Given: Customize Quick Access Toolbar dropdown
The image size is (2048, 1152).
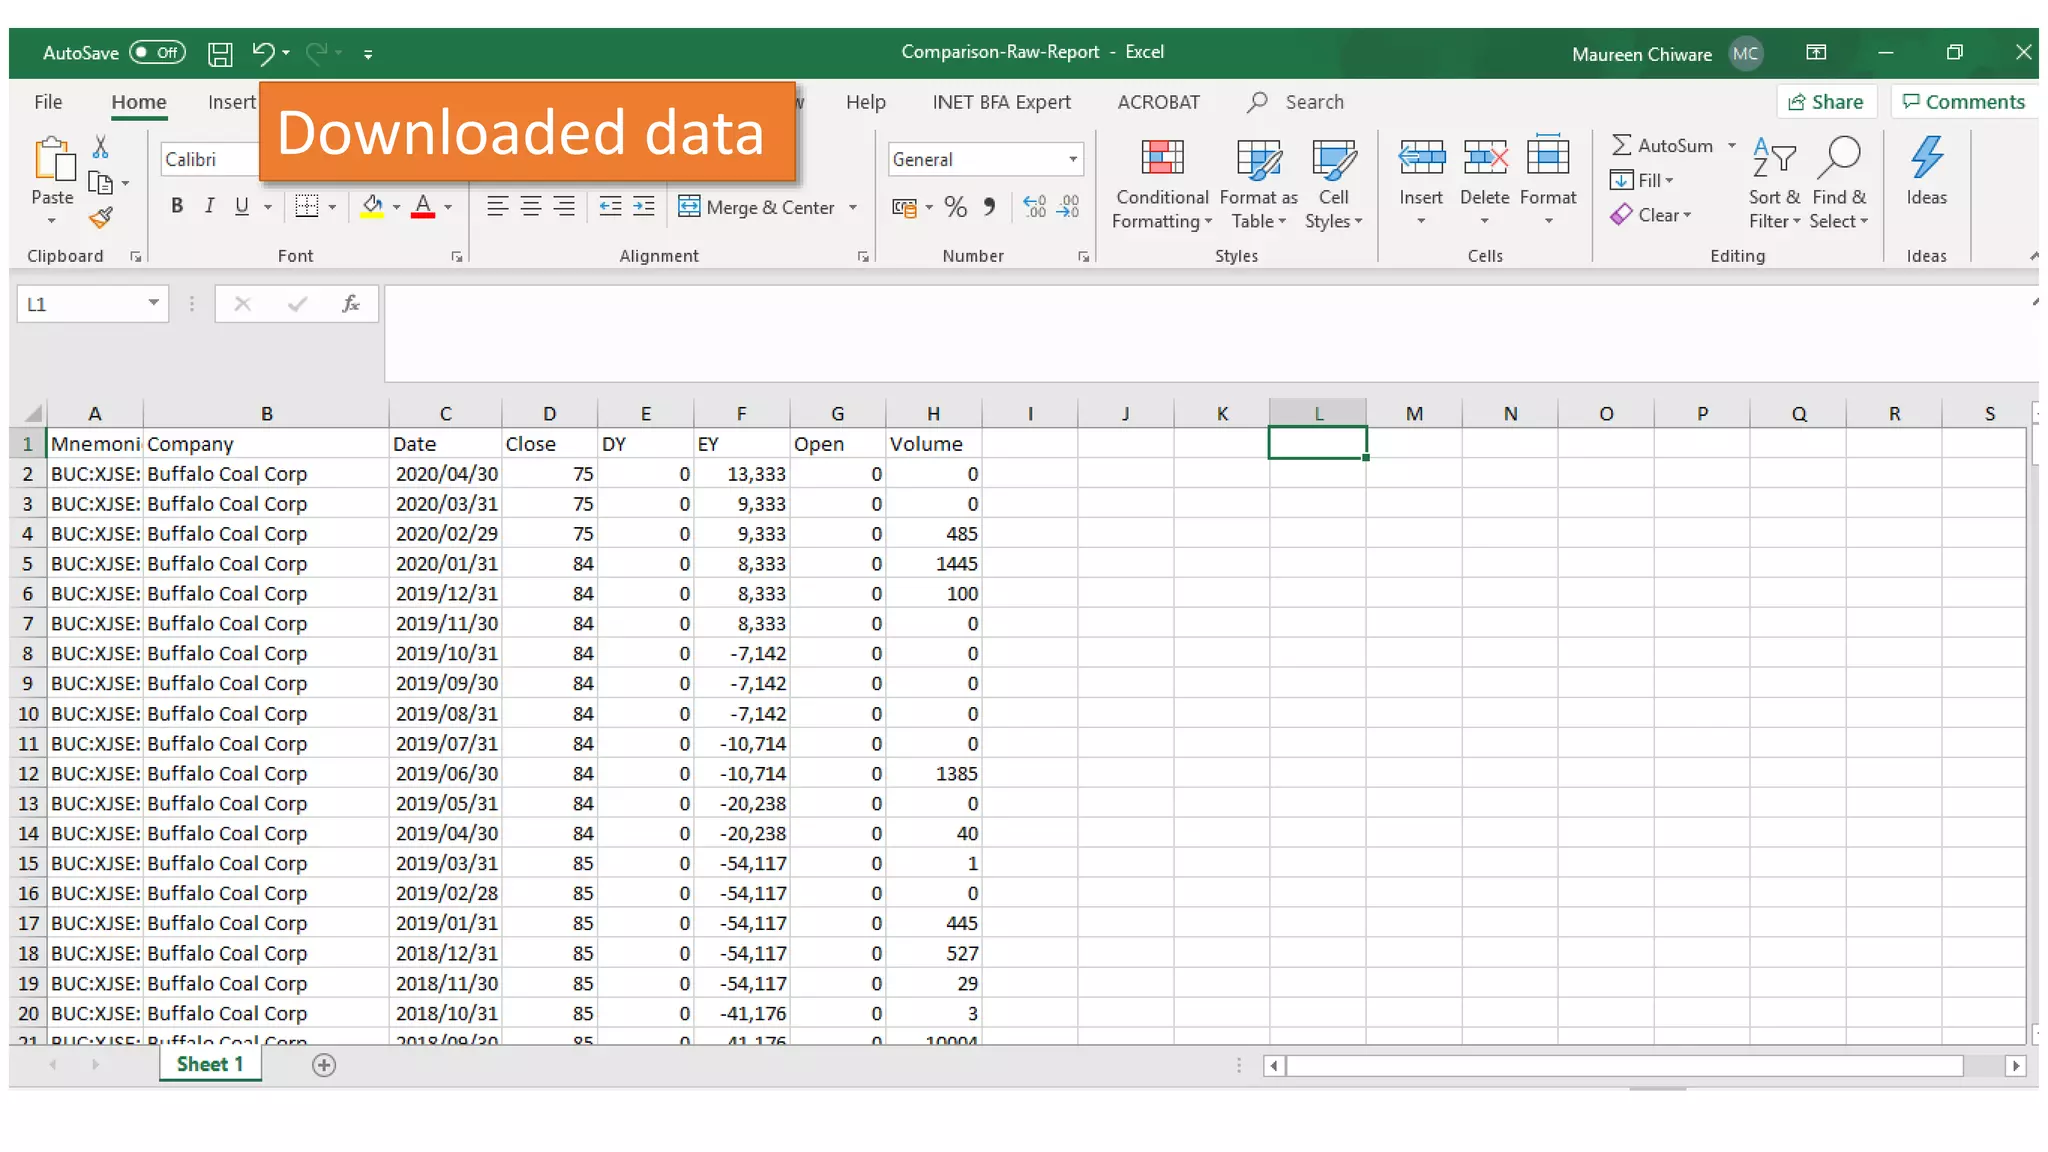Looking at the screenshot, I should click(368, 54).
